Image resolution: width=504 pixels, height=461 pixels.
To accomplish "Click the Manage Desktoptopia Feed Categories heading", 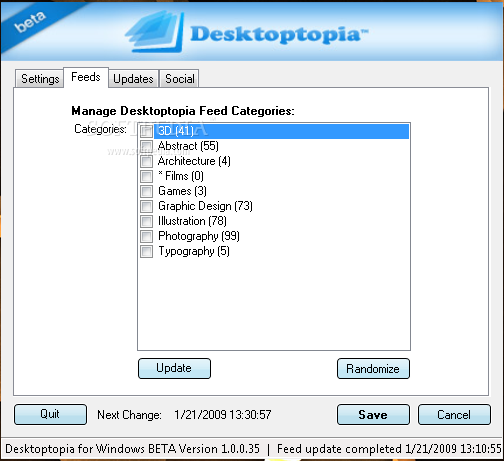I will (x=183, y=111).
